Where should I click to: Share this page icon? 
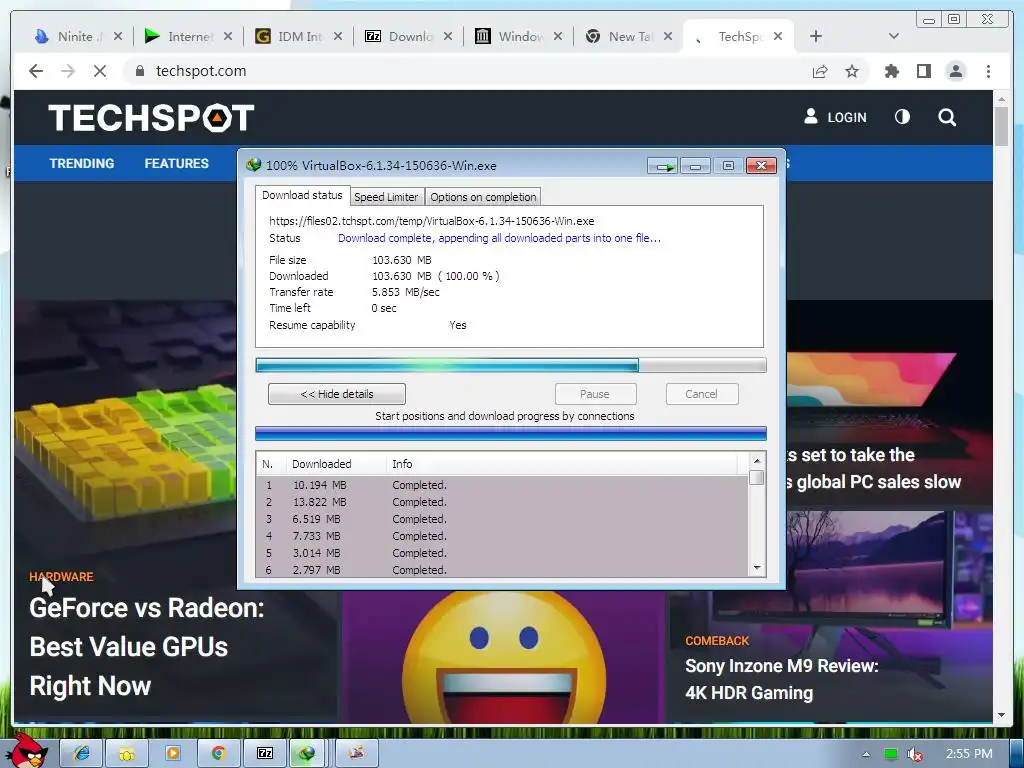coord(820,71)
